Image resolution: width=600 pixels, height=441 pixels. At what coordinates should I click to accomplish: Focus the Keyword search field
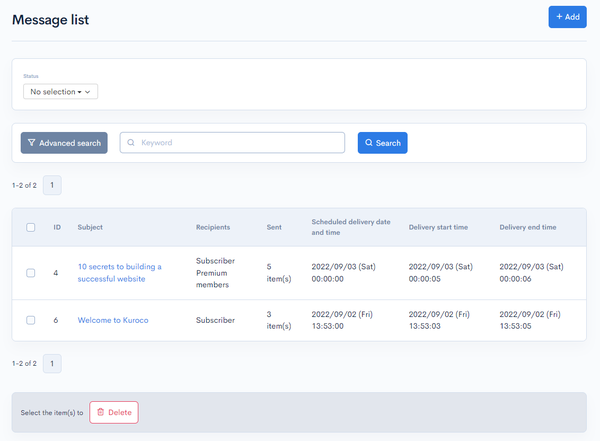232,142
